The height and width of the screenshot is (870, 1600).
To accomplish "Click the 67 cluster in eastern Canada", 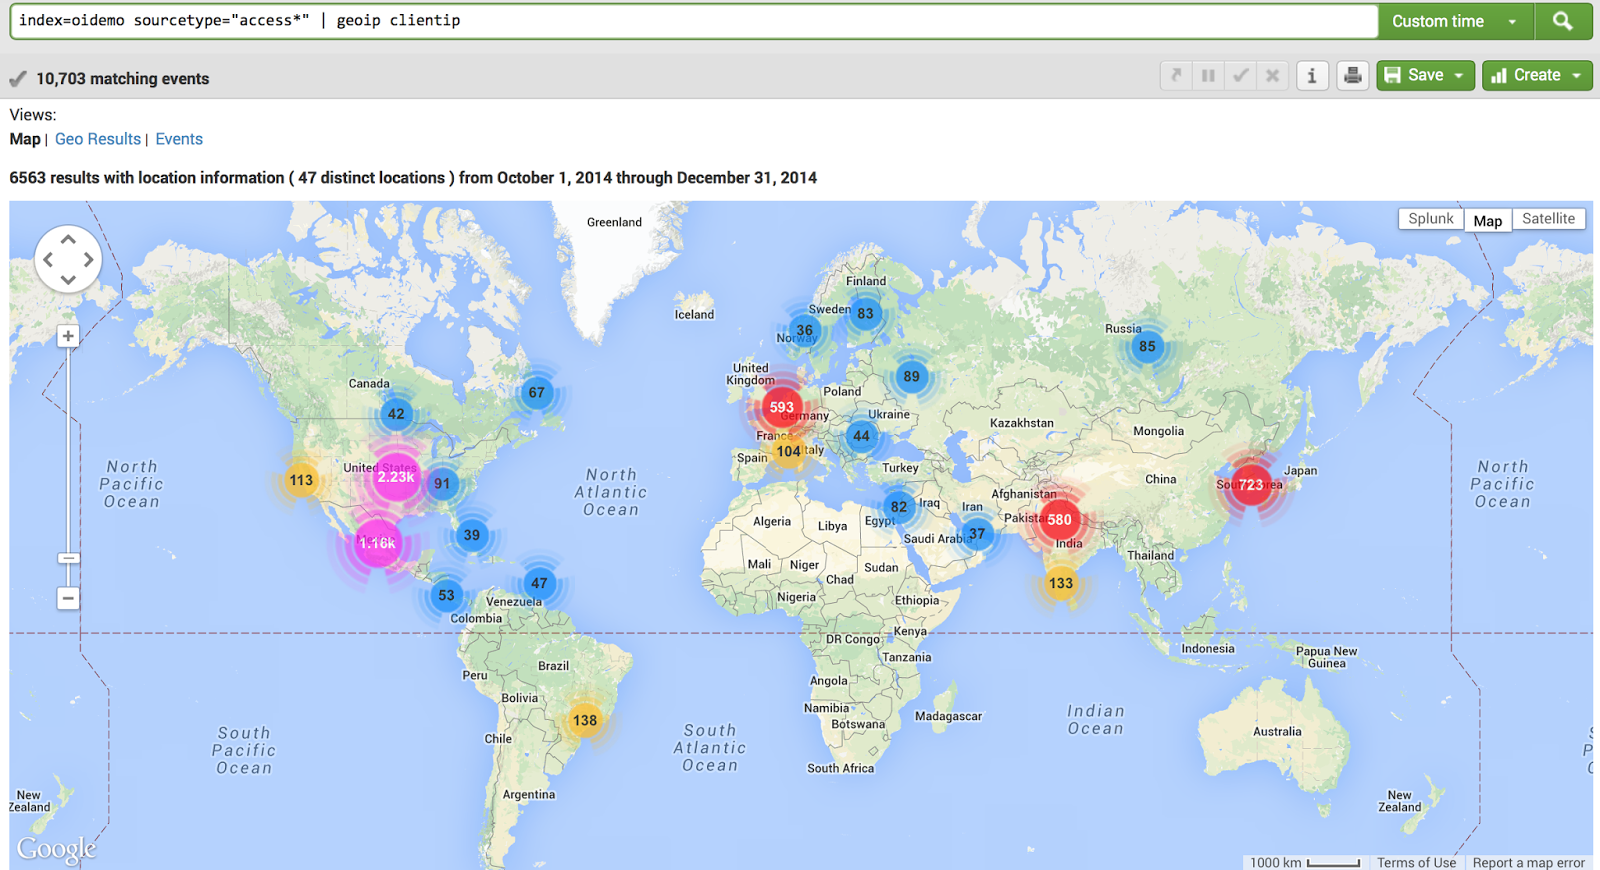I will [537, 392].
